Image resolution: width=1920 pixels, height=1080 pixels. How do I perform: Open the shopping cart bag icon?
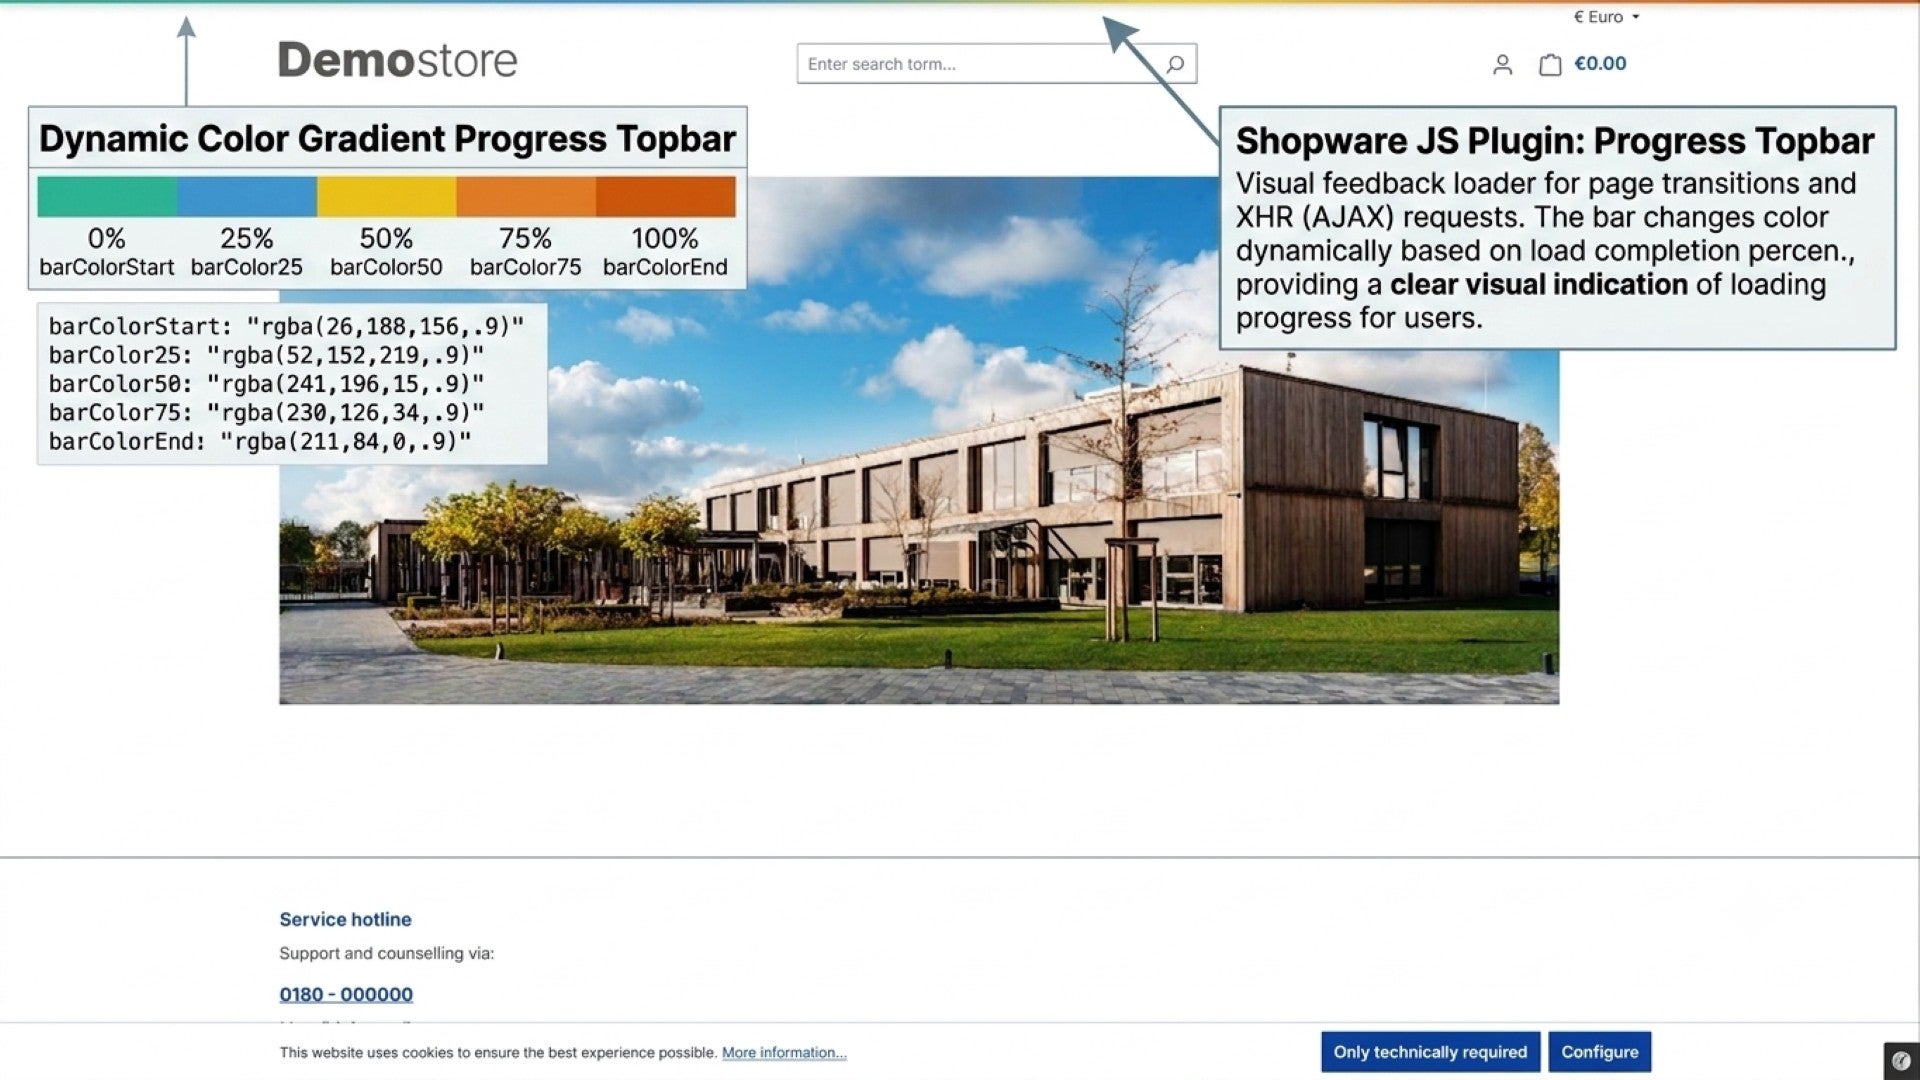click(x=1550, y=65)
